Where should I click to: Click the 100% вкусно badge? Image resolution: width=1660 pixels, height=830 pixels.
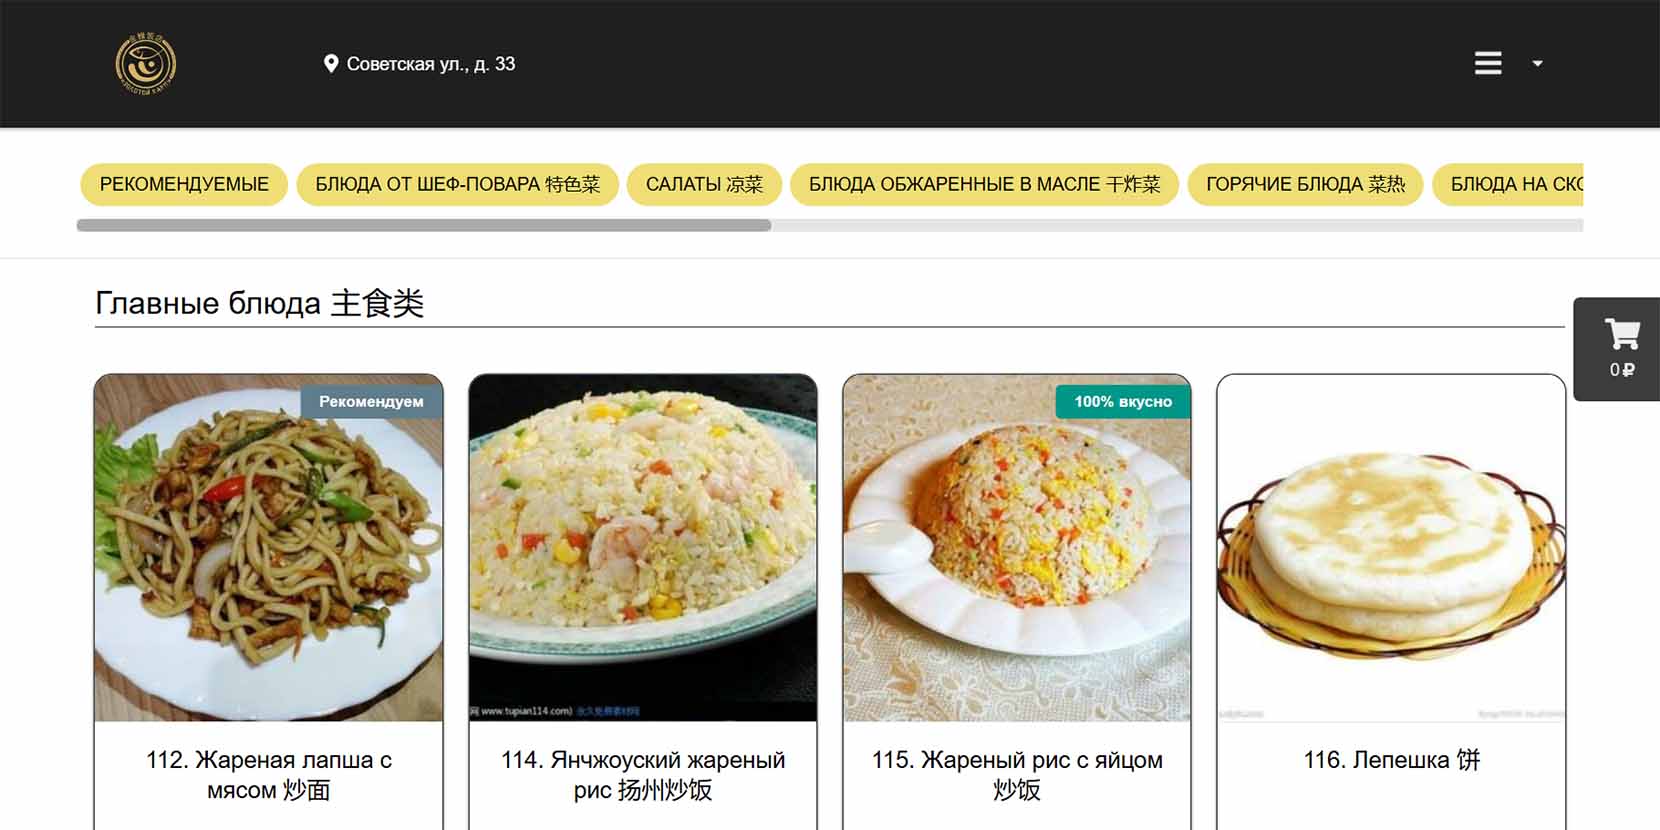(1123, 402)
